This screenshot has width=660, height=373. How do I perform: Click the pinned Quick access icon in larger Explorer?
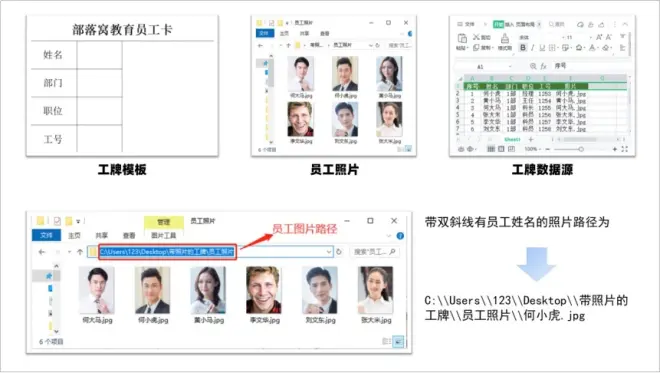pyautogui.click(x=49, y=276)
